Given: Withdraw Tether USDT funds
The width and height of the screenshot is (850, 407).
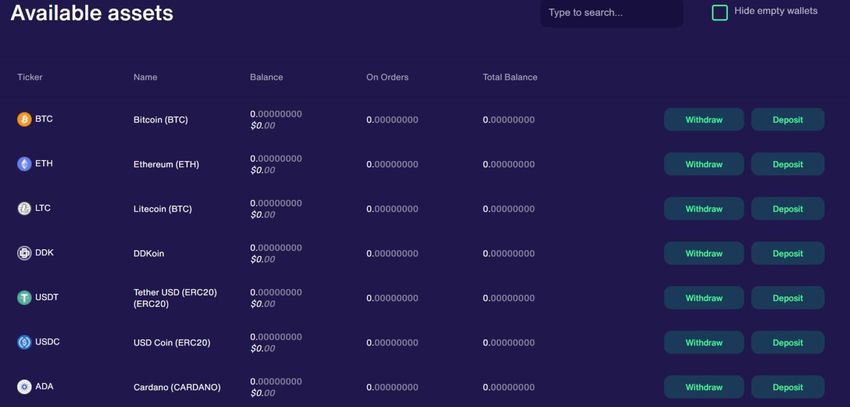Looking at the screenshot, I should point(704,298).
